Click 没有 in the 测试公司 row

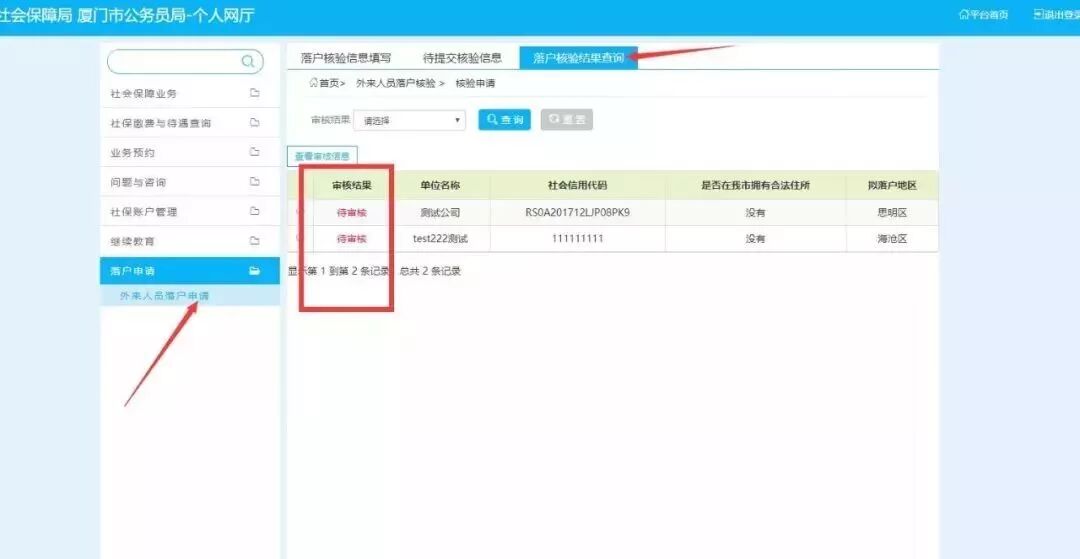pyautogui.click(x=756, y=213)
